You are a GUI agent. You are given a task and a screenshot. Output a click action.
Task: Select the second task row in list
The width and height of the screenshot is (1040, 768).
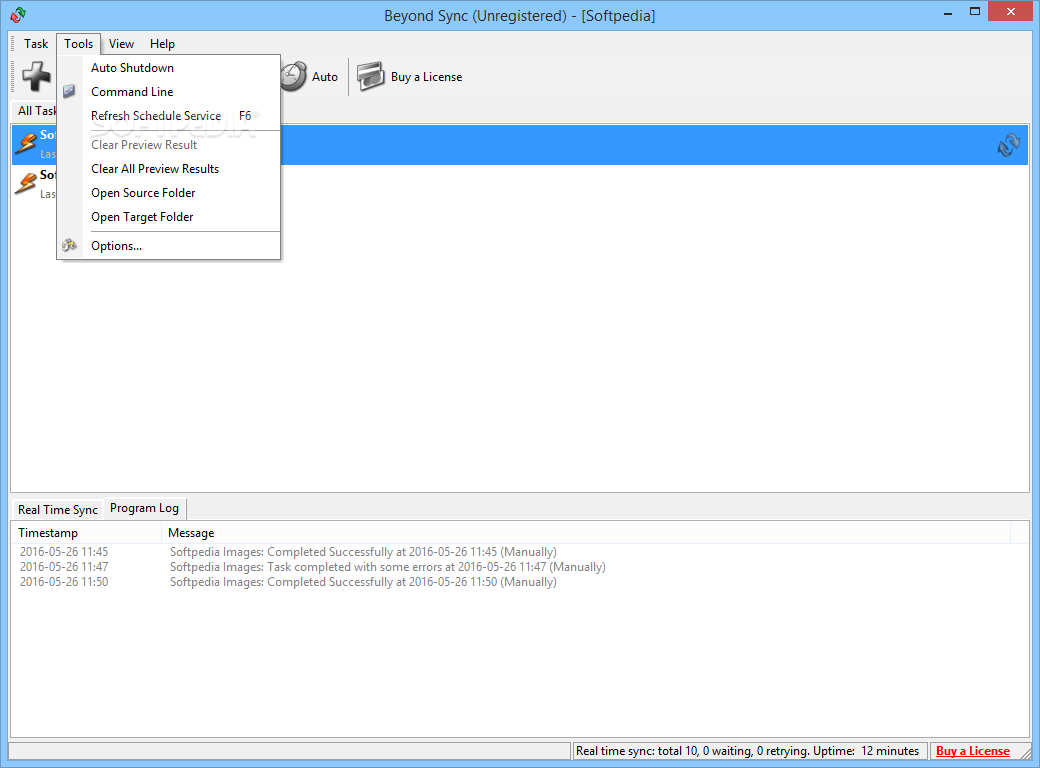519,184
